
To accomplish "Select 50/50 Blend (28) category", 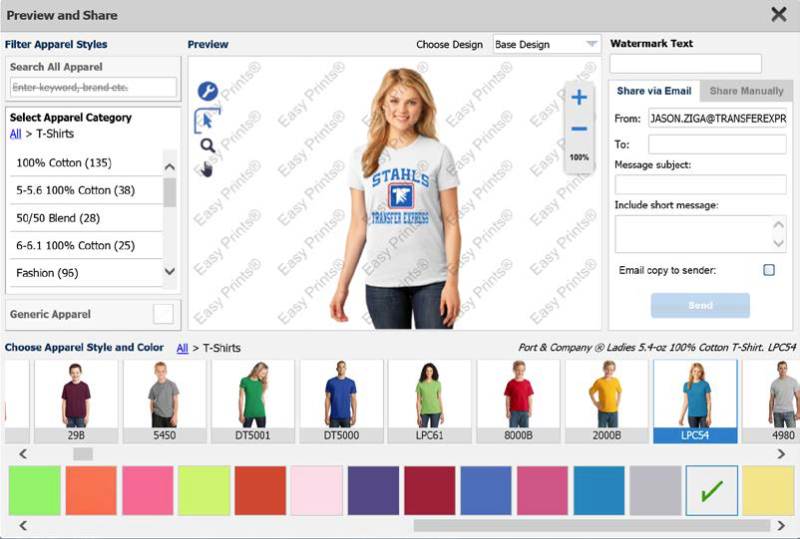I will tap(86, 218).
